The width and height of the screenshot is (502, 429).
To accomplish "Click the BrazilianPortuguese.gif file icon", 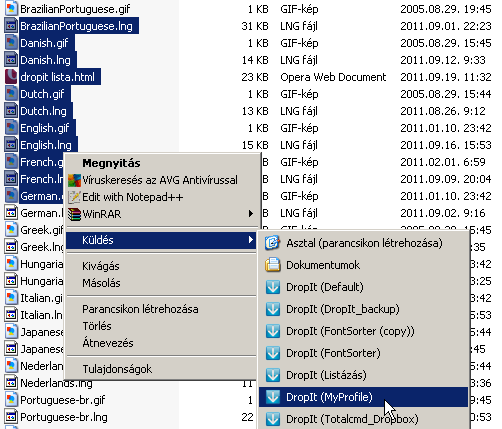I will tap(11, 9).
